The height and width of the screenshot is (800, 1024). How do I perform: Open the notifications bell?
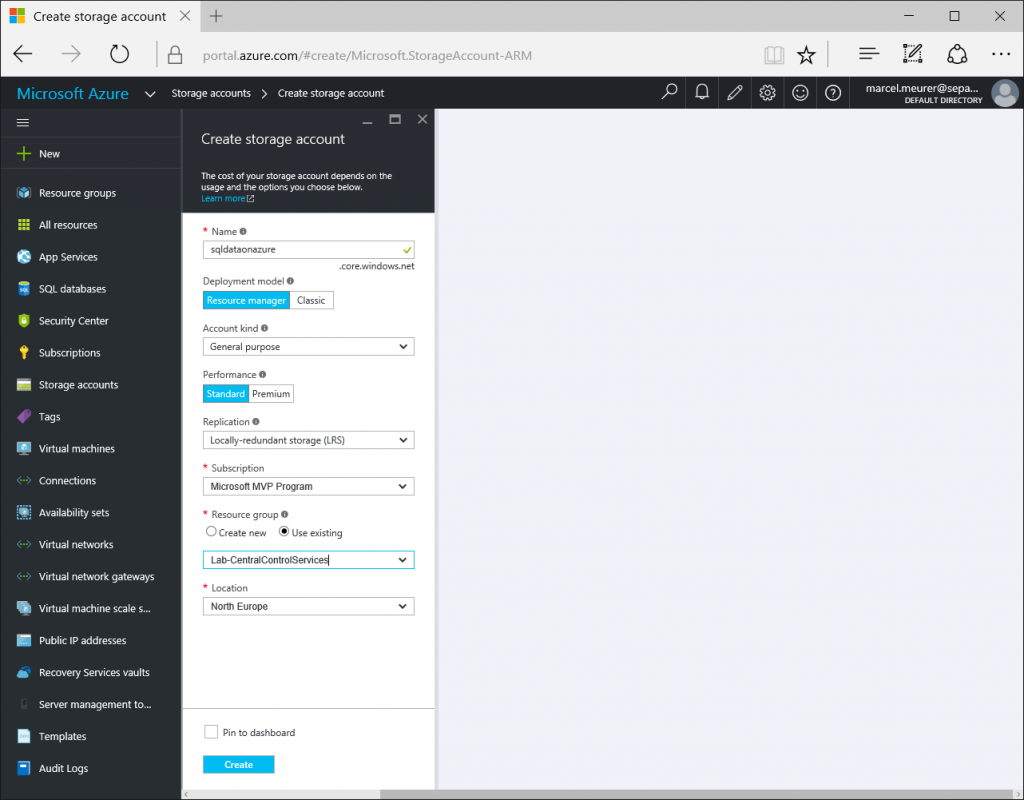702,93
